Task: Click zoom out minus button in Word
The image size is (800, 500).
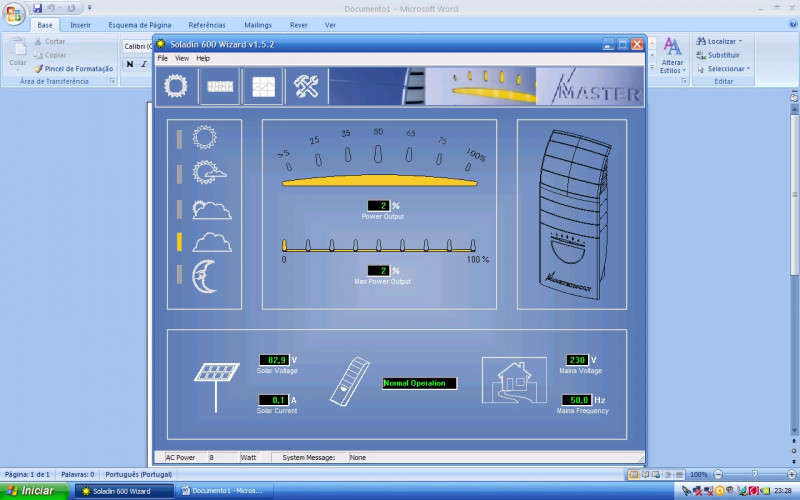Action: coord(718,474)
